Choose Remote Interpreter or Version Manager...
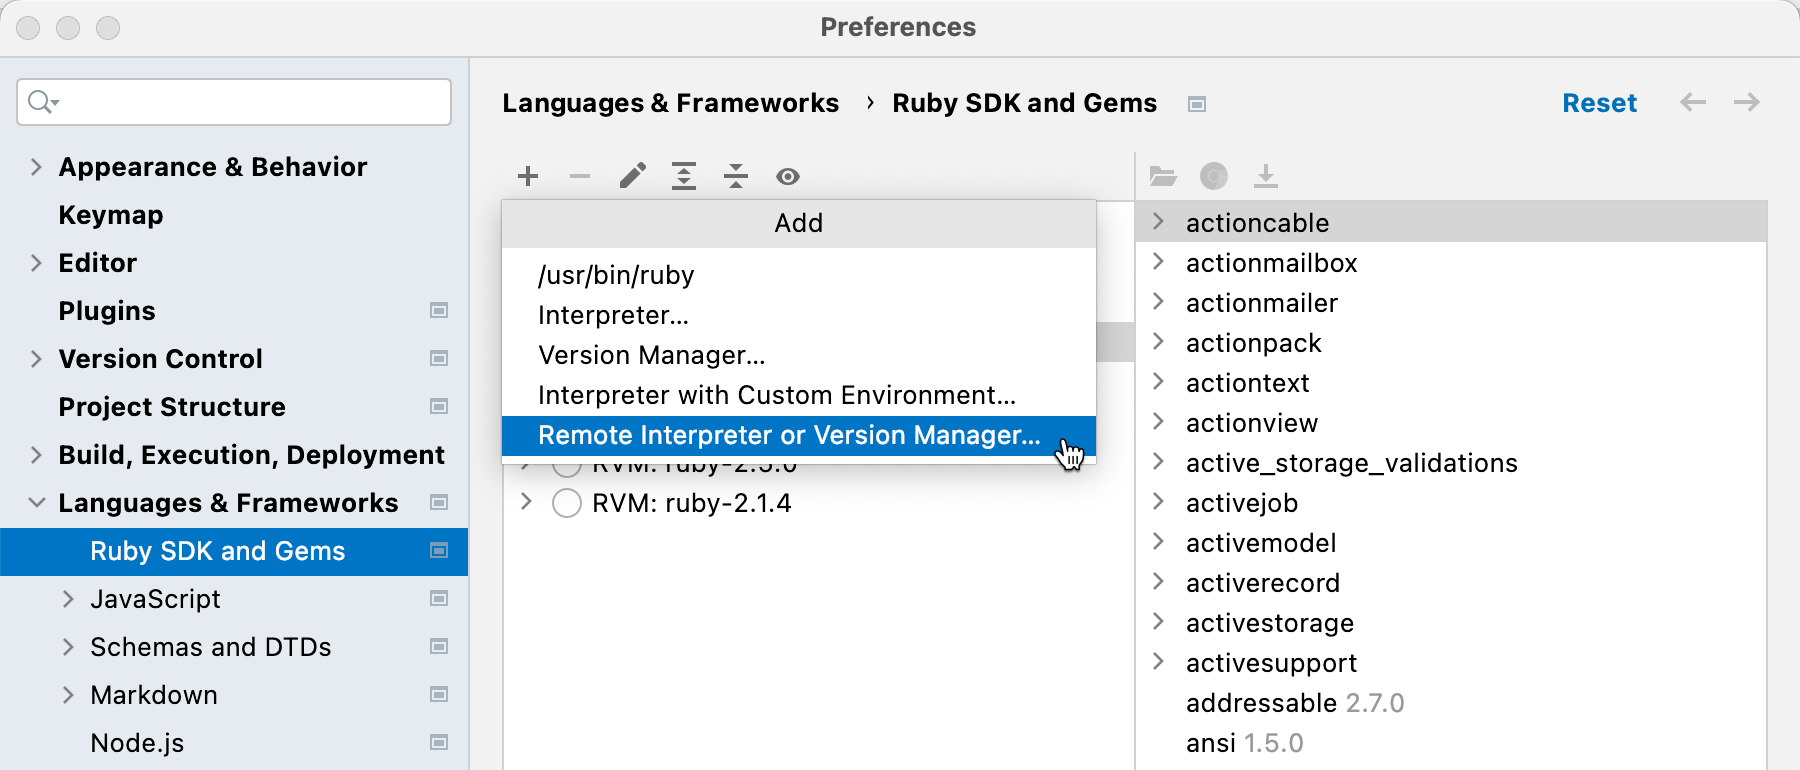1800x770 pixels. click(799, 435)
